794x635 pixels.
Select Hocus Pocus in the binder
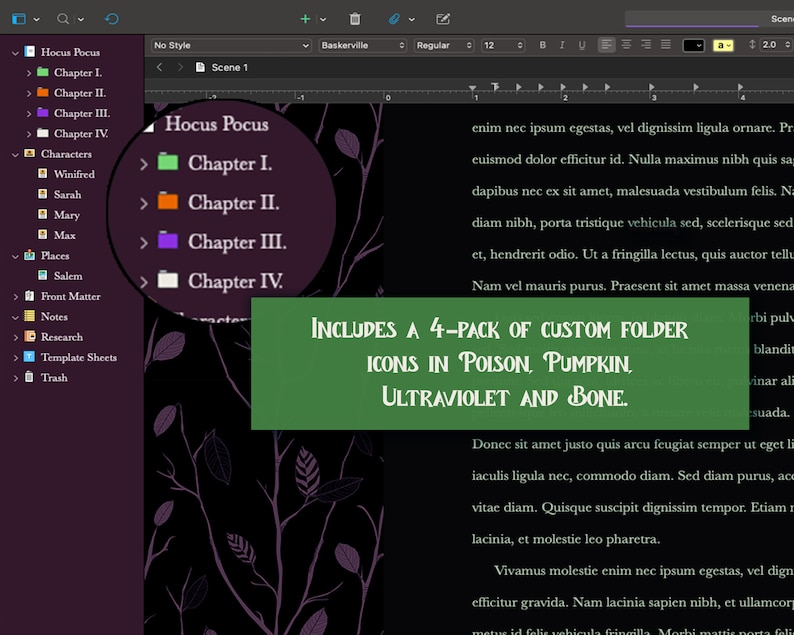tap(70, 52)
